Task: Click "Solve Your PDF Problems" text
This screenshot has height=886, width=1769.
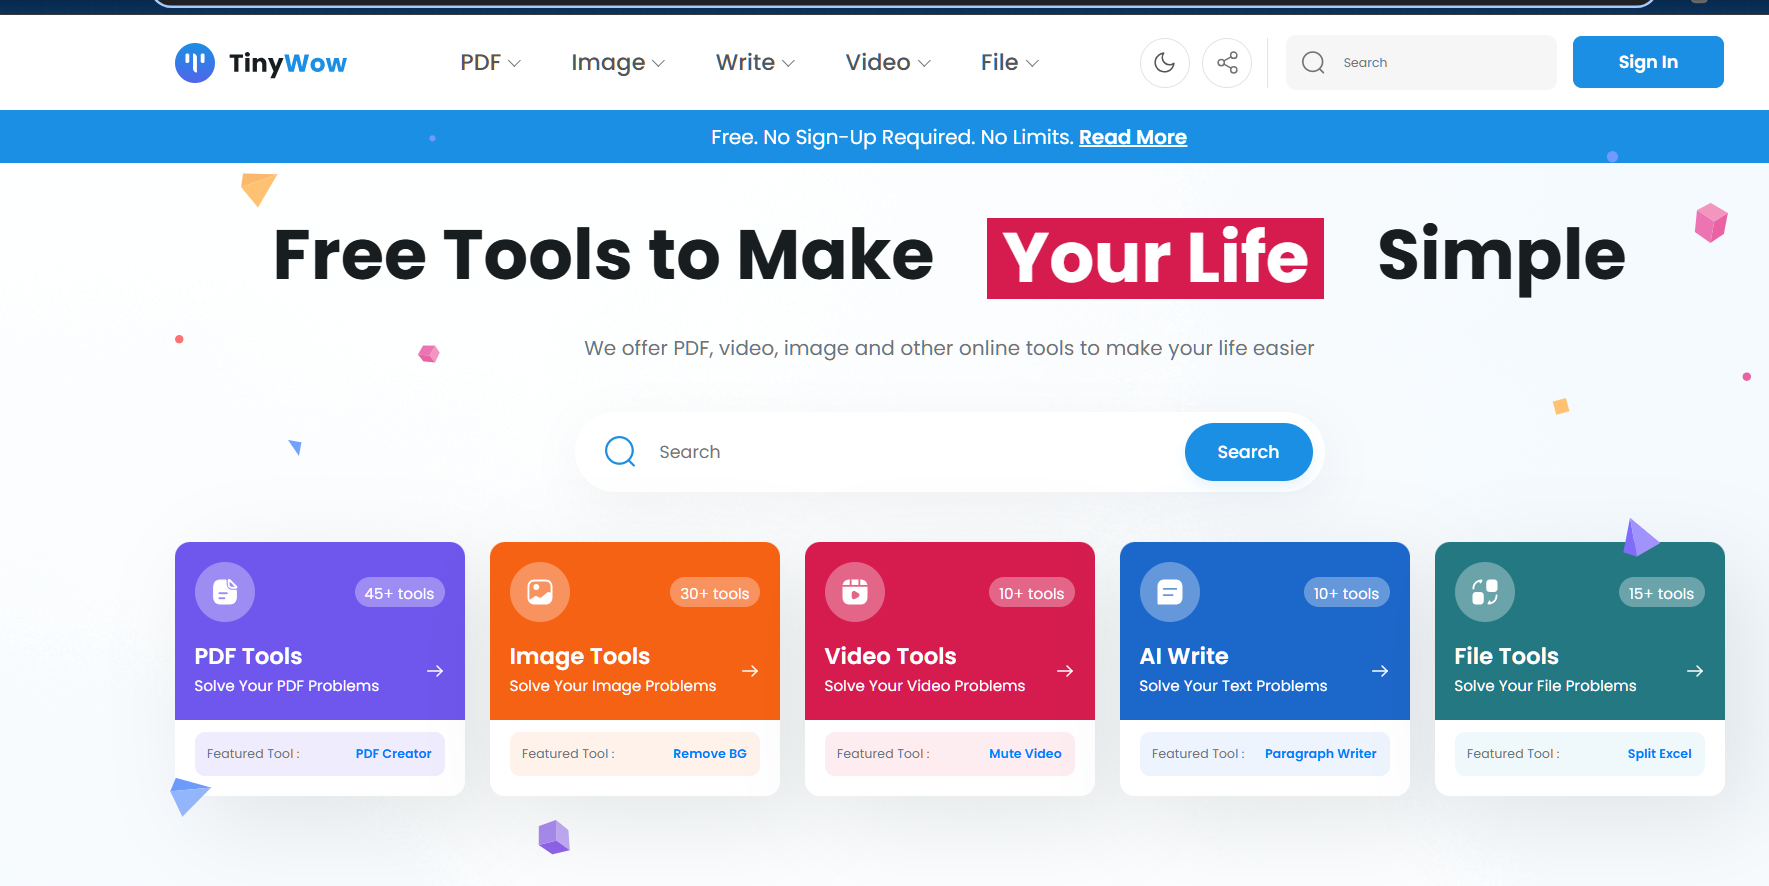Action: tap(287, 686)
